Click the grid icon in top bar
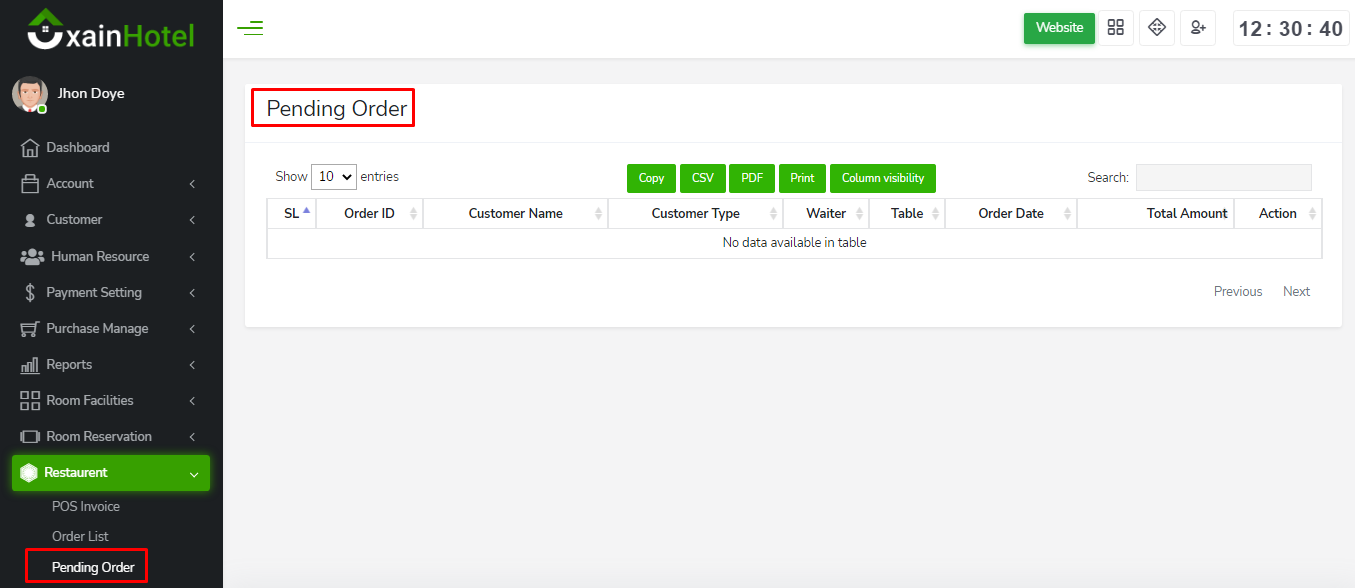This screenshot has width=1355, height=588. 1116,28
